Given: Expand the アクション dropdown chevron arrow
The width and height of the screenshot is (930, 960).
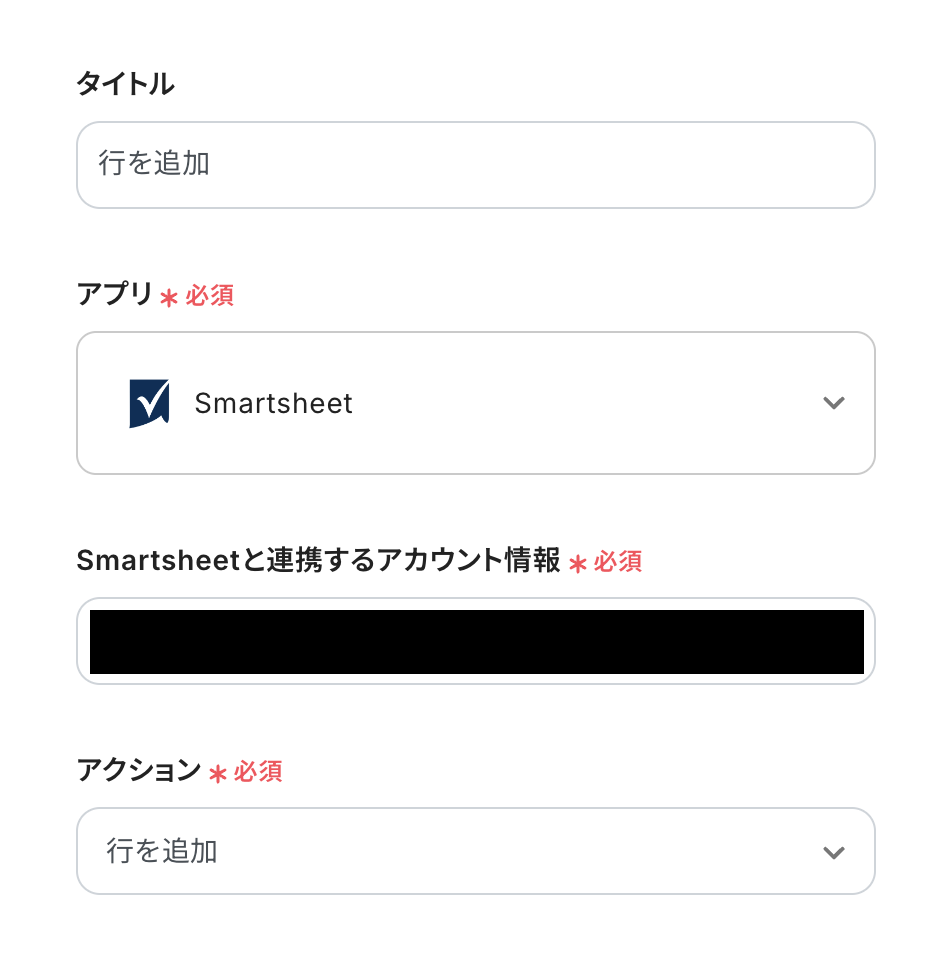Looking at the screenshot, I should click(x=833, y=852).
